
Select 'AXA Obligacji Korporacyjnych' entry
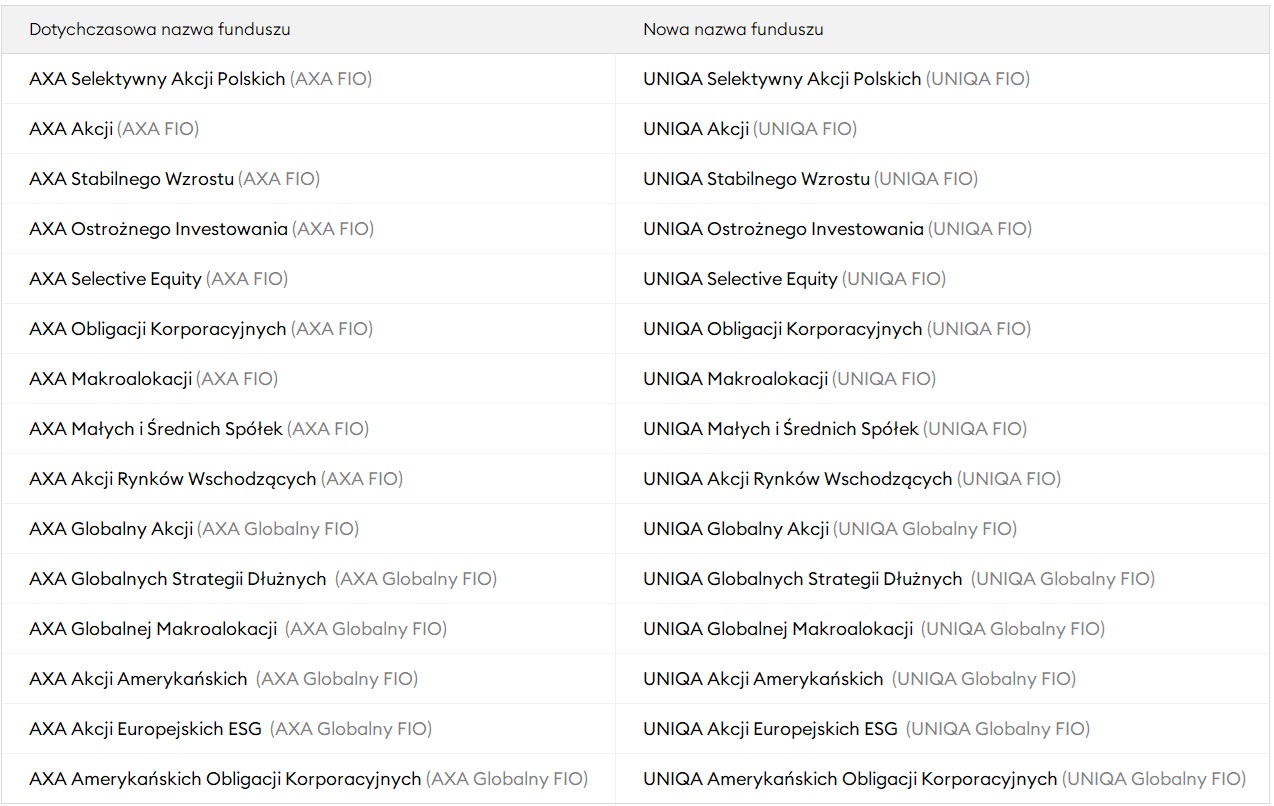[158, 329]
